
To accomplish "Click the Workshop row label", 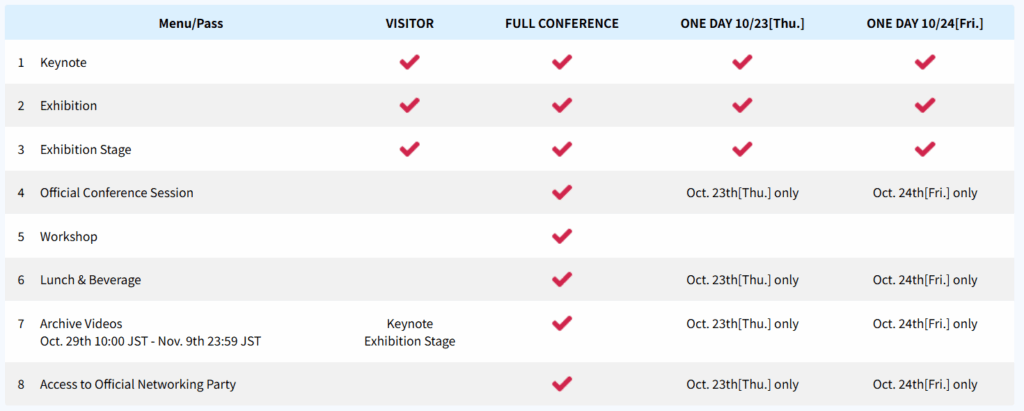I will 68,237.
